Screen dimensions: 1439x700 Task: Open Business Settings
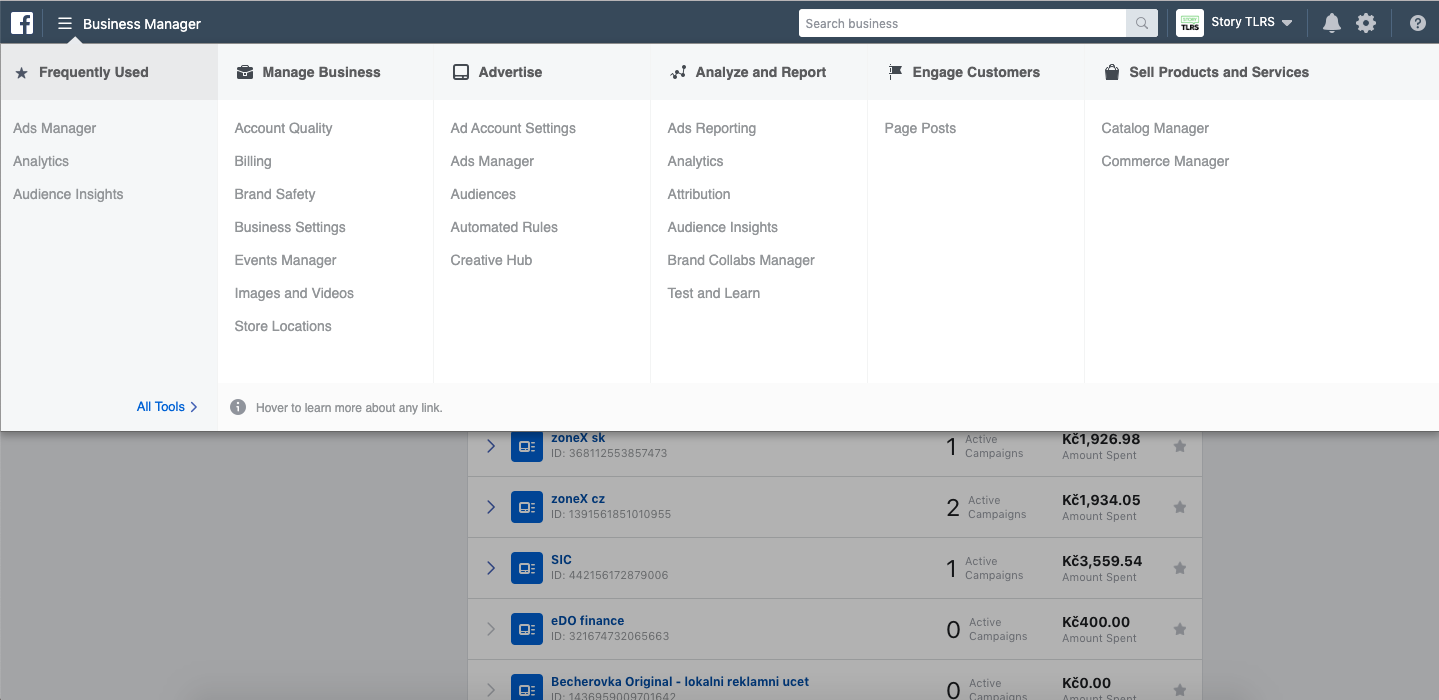coord(290,227)
